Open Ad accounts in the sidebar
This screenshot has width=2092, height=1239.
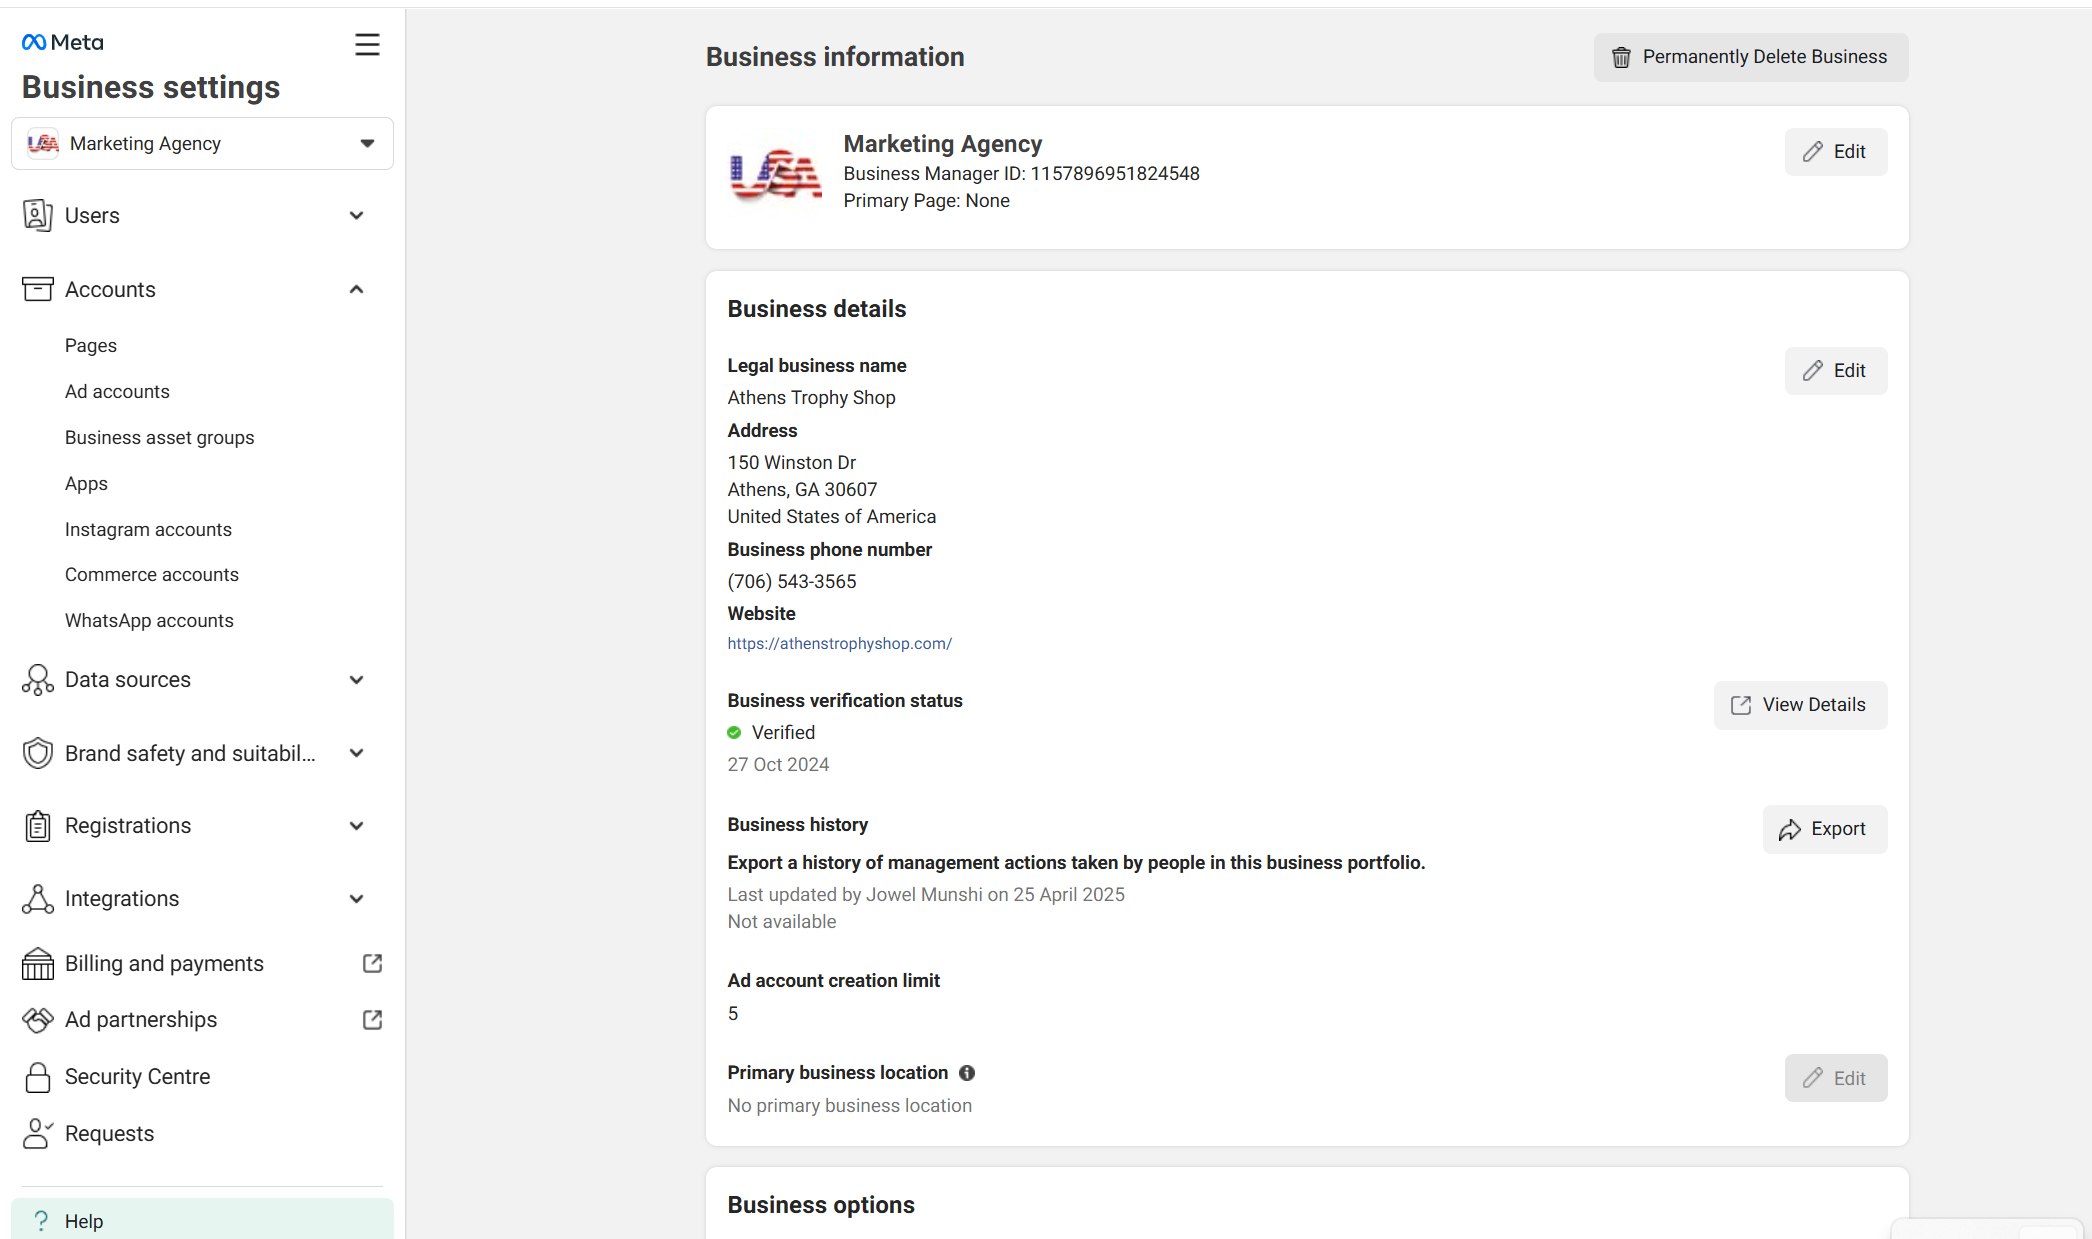(117, 392)
